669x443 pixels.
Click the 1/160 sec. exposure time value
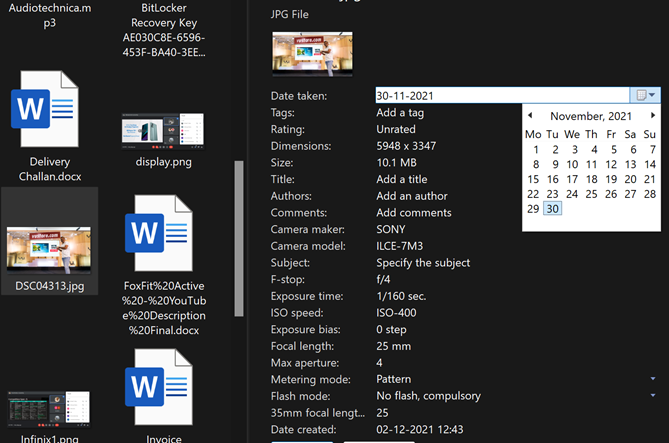click(401, 296)
